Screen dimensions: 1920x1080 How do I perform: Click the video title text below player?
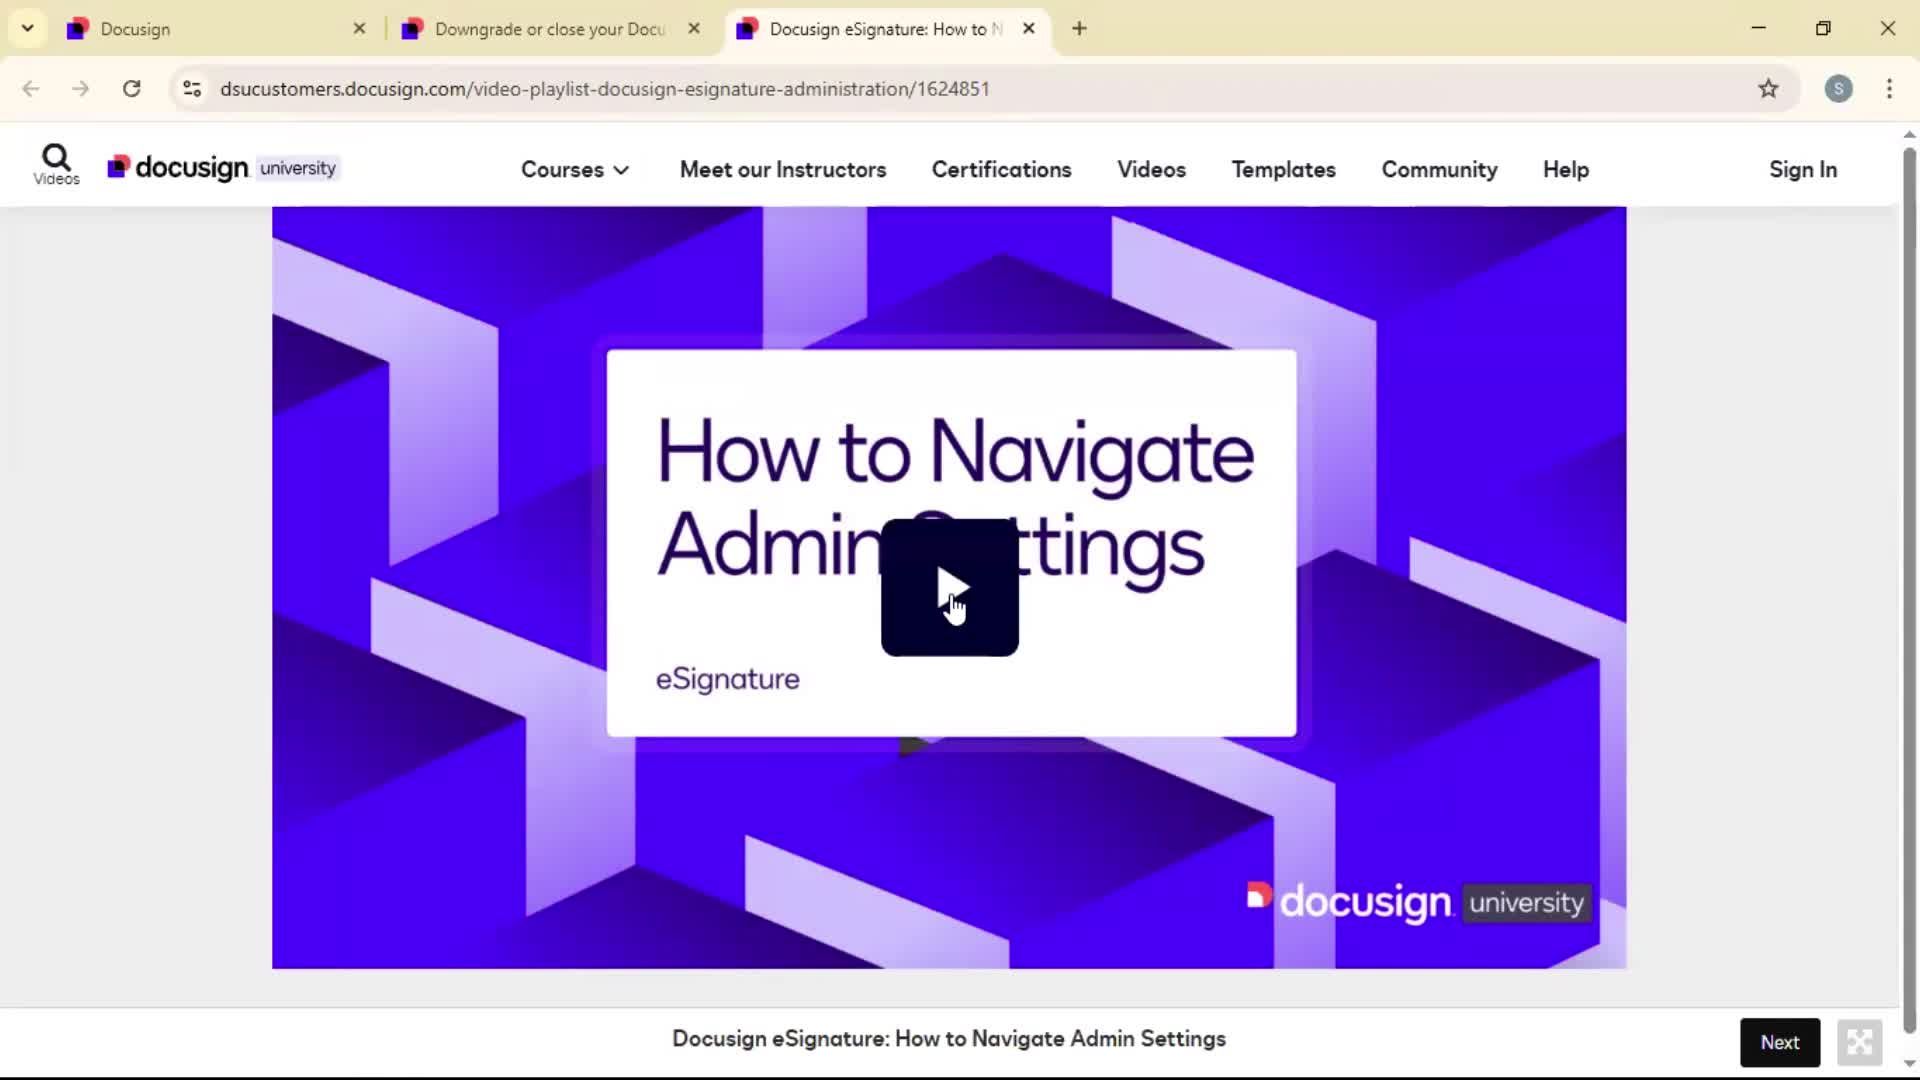(948, 1038)
